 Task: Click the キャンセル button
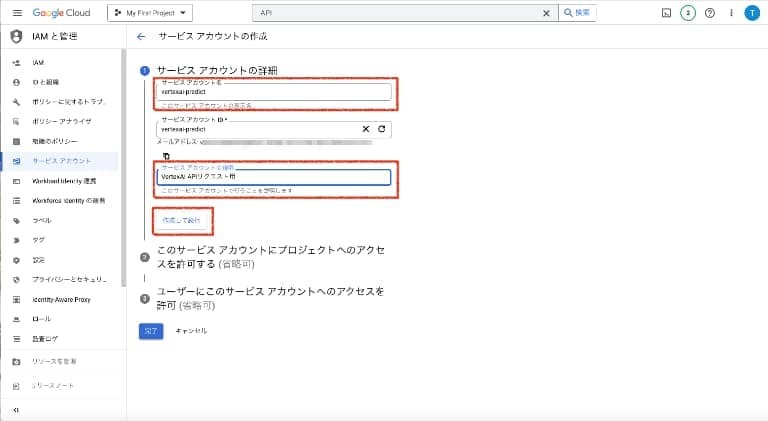(191, 331)
